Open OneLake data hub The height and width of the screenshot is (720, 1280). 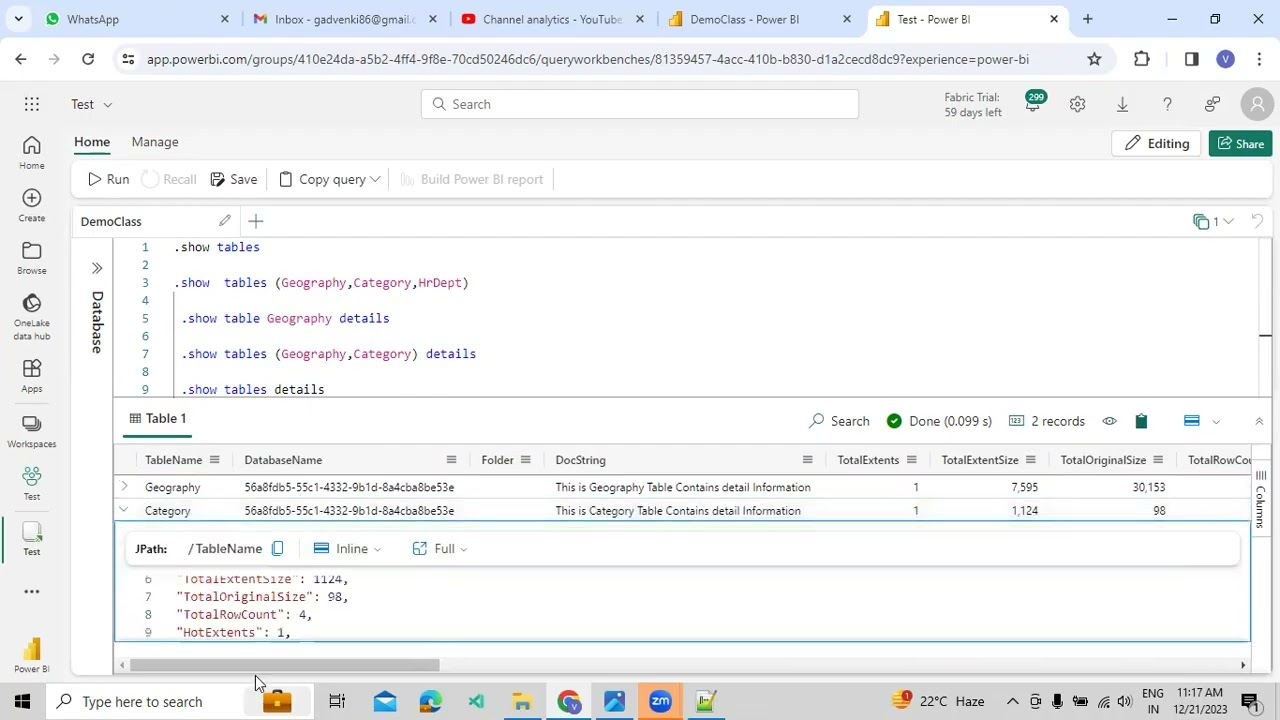pyautogui.click(x=32, y=316)
